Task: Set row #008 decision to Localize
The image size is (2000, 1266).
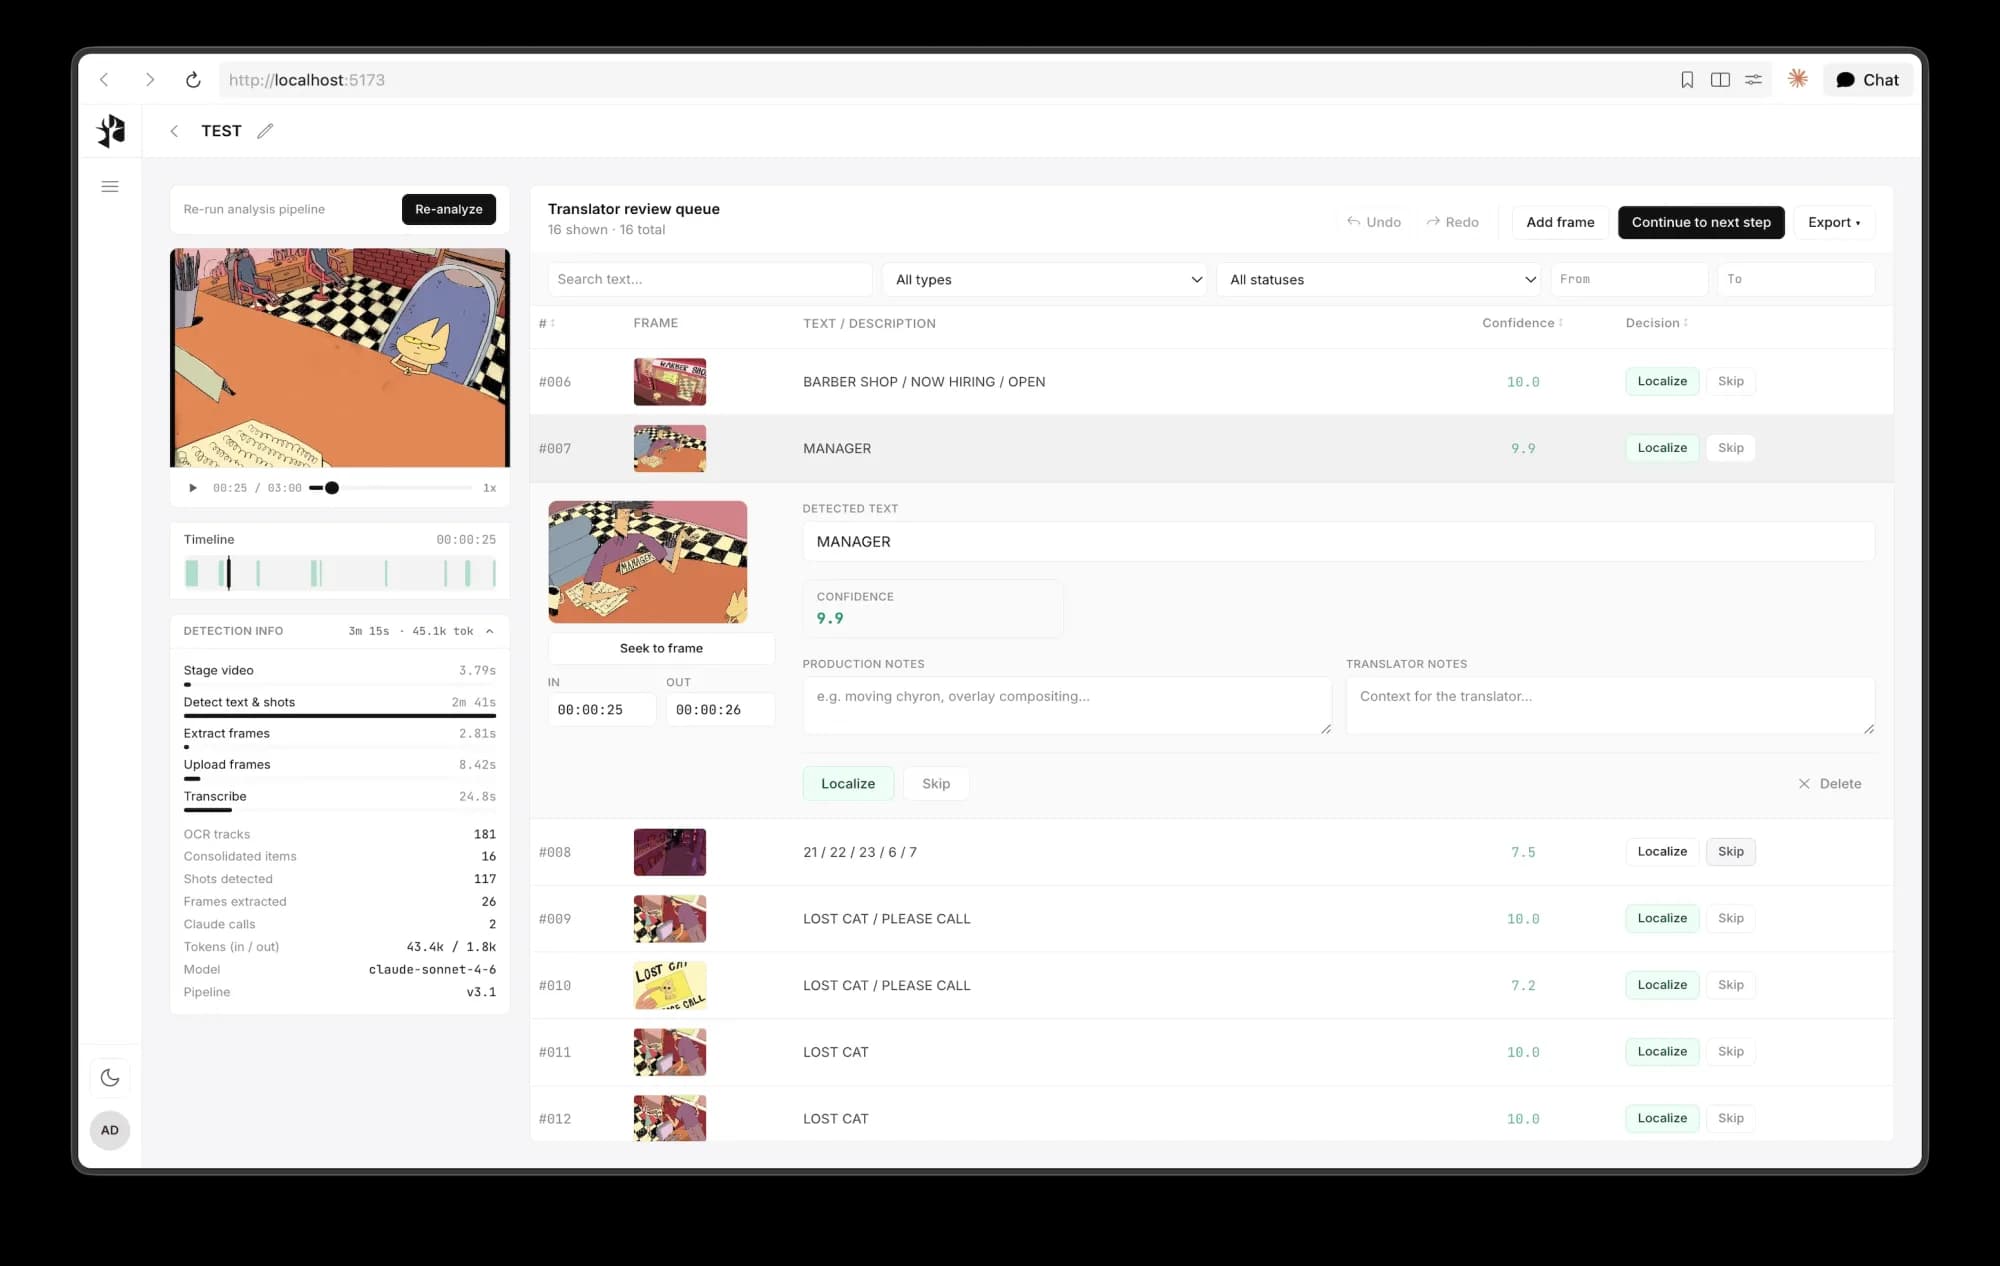Action: [x=1661, y=852]
